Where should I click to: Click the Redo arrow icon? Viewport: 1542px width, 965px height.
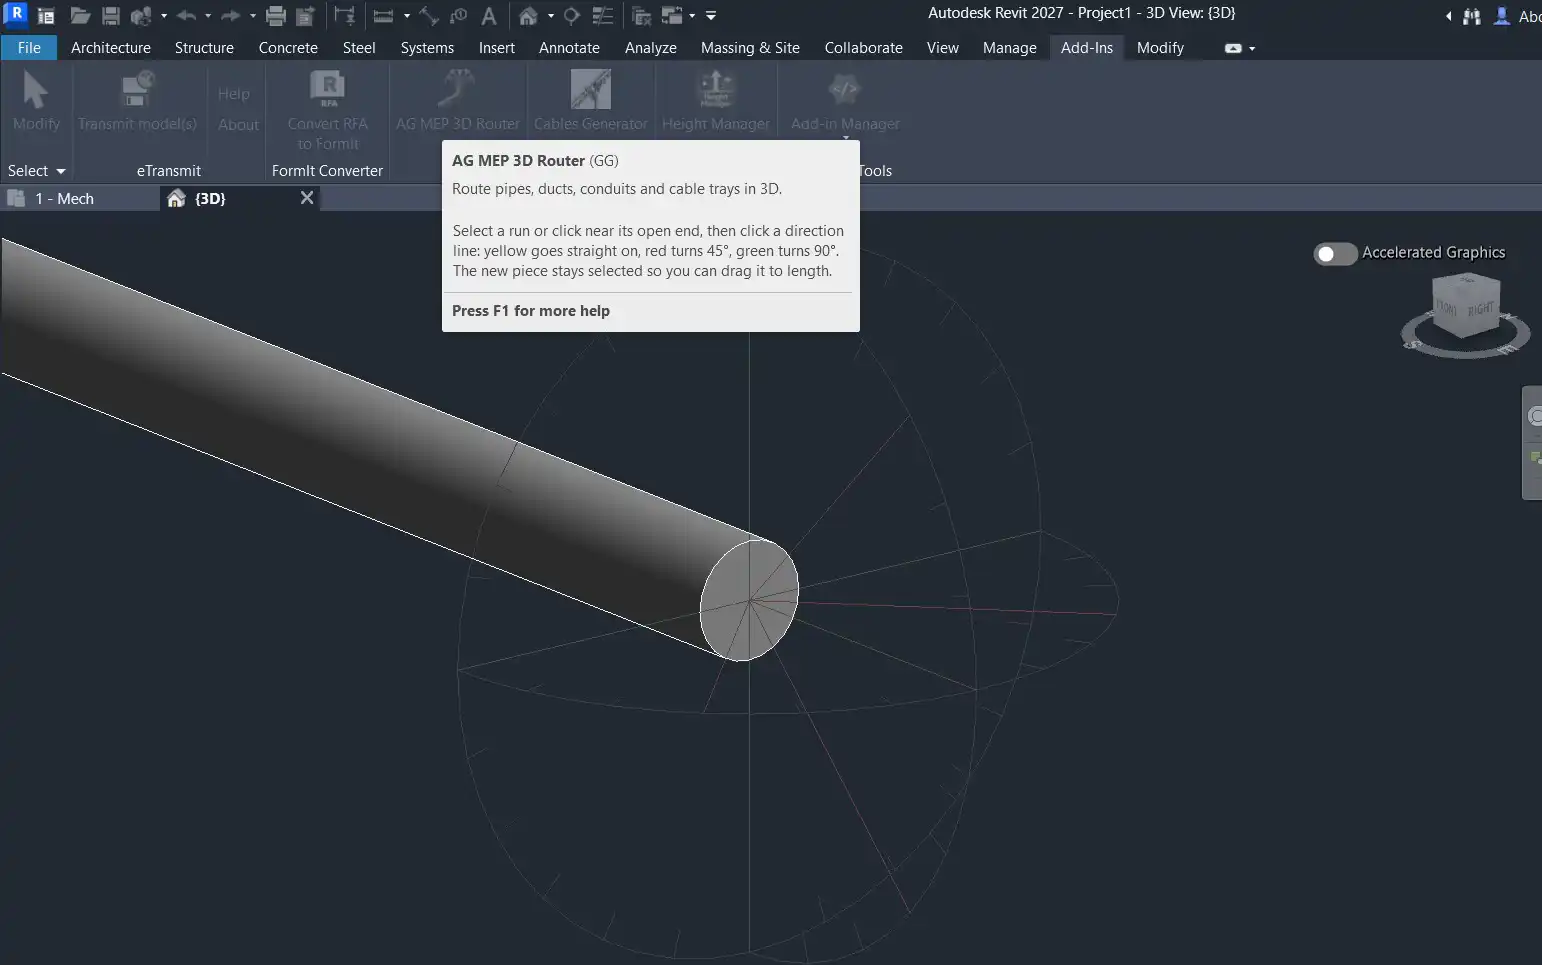(230, 16)
